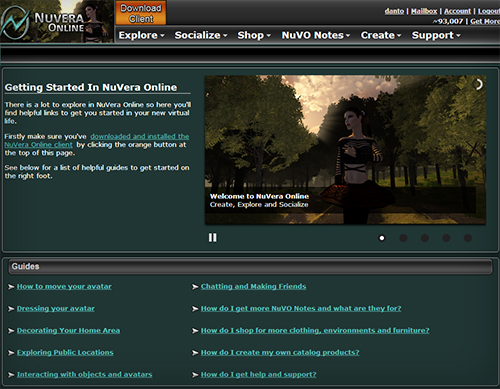Select the fourth slideshow dot
This screenshot has height=389, width=500.
click(x=446, y=238)
